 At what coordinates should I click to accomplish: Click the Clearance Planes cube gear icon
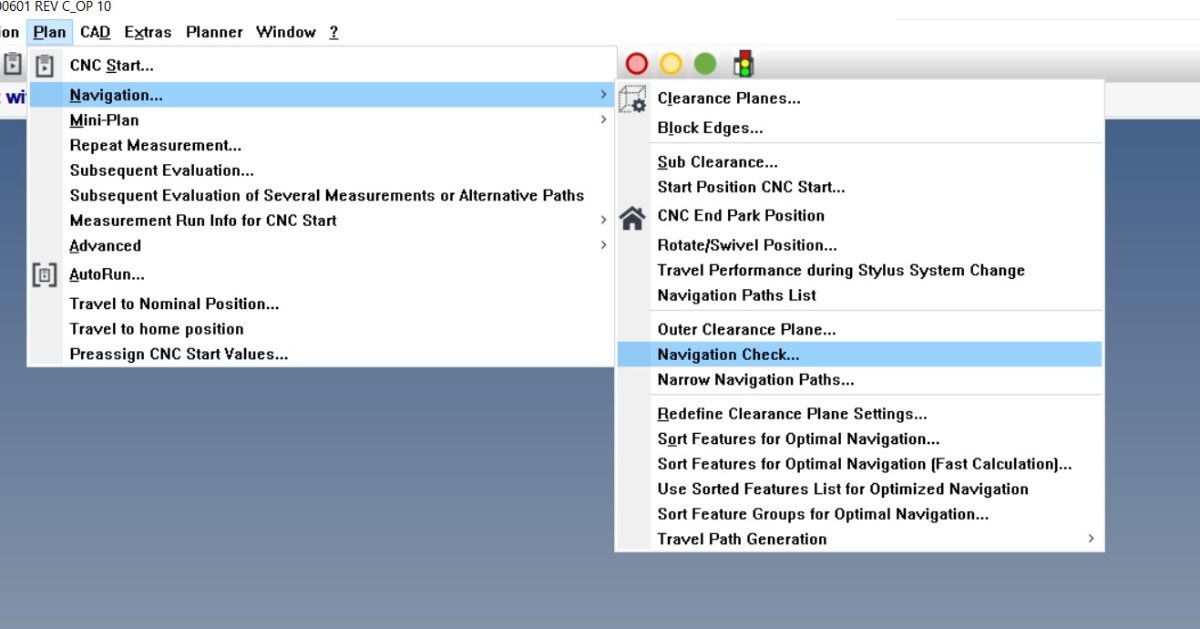[633, 99]
